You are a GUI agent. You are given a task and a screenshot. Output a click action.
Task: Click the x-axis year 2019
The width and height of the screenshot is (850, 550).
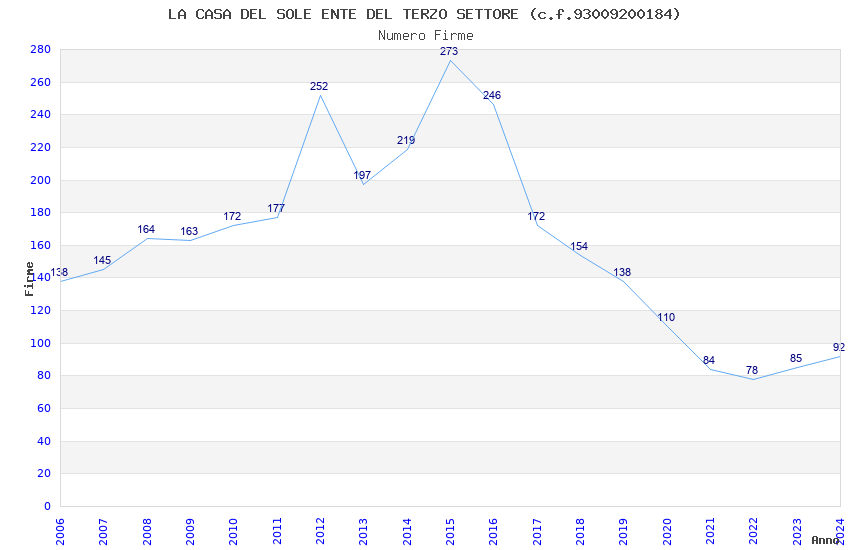624,532
